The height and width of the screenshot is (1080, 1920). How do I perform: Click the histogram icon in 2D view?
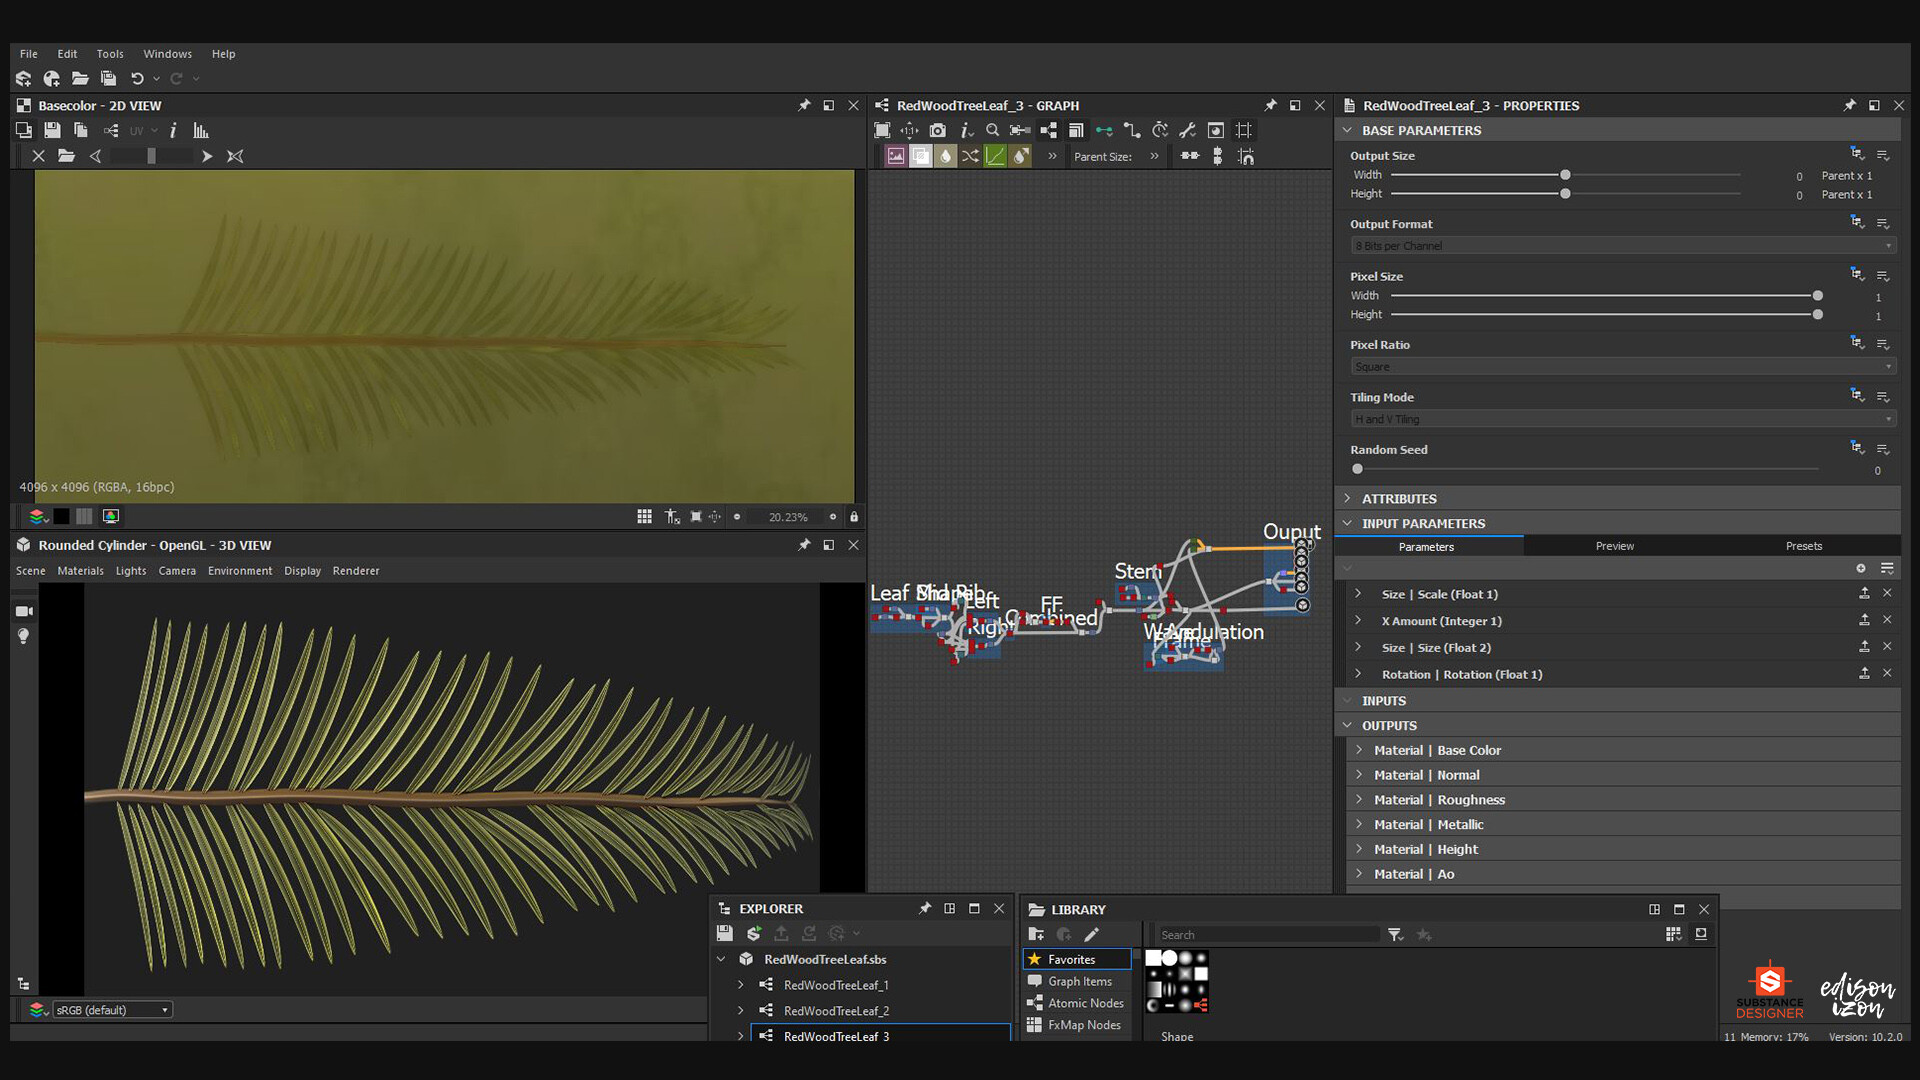pos(201,131)
